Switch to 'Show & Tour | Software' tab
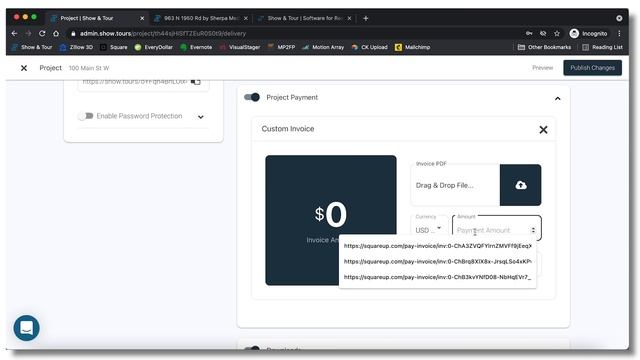 point(305,18)
